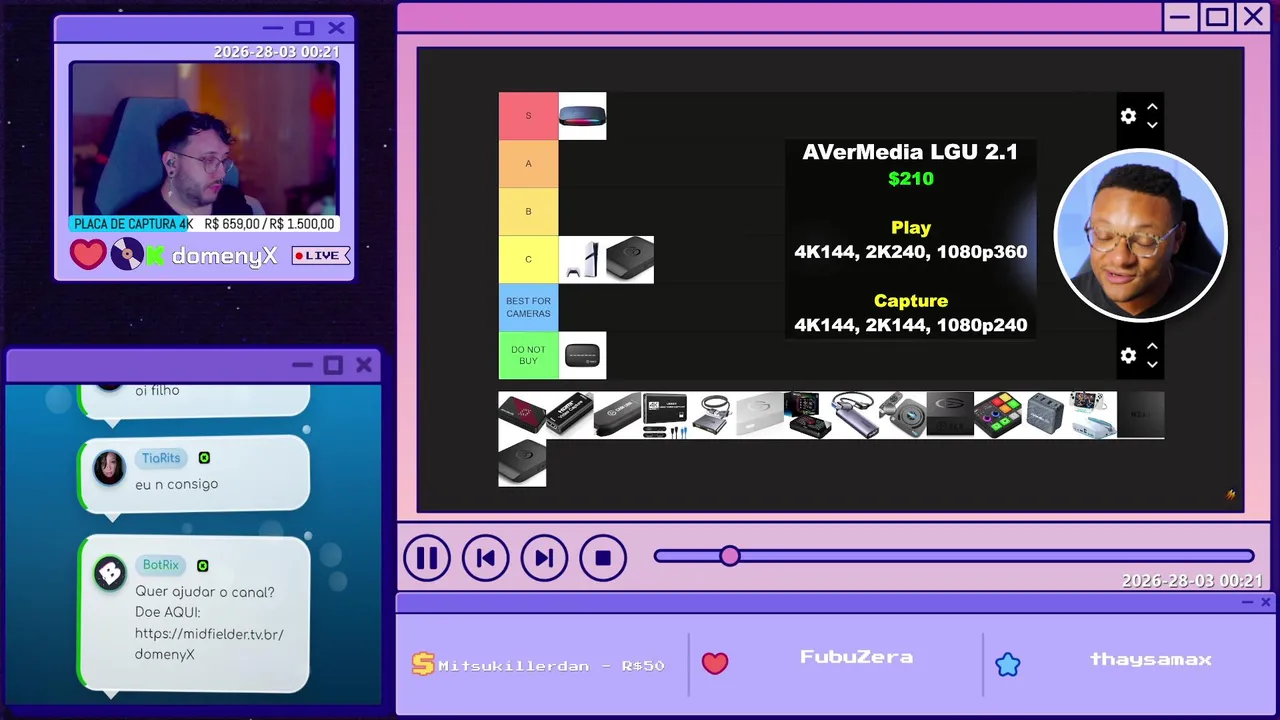Viewport: 1280px width, 720px height.
Task: Click BotRix bot avatar in chat
Action: (x=109, y=573)
